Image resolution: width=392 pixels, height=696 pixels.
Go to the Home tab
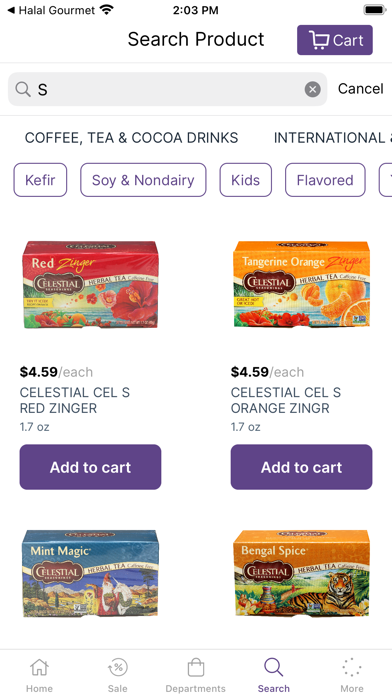tap(39, 674)
